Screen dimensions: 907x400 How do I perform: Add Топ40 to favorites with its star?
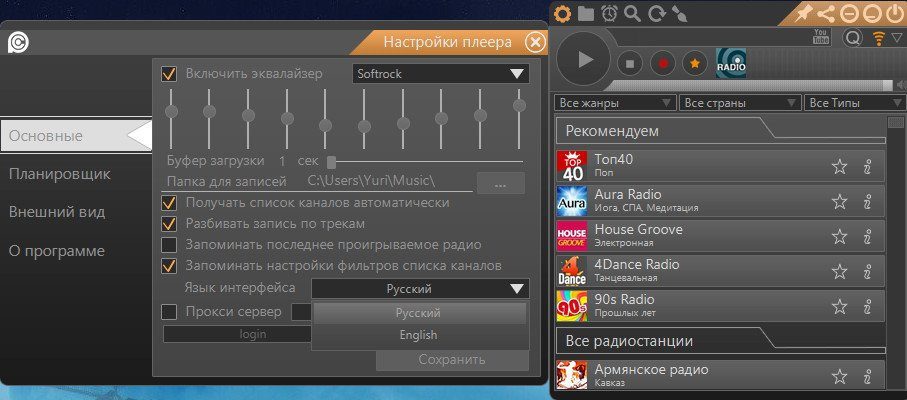tap(839, 166)
